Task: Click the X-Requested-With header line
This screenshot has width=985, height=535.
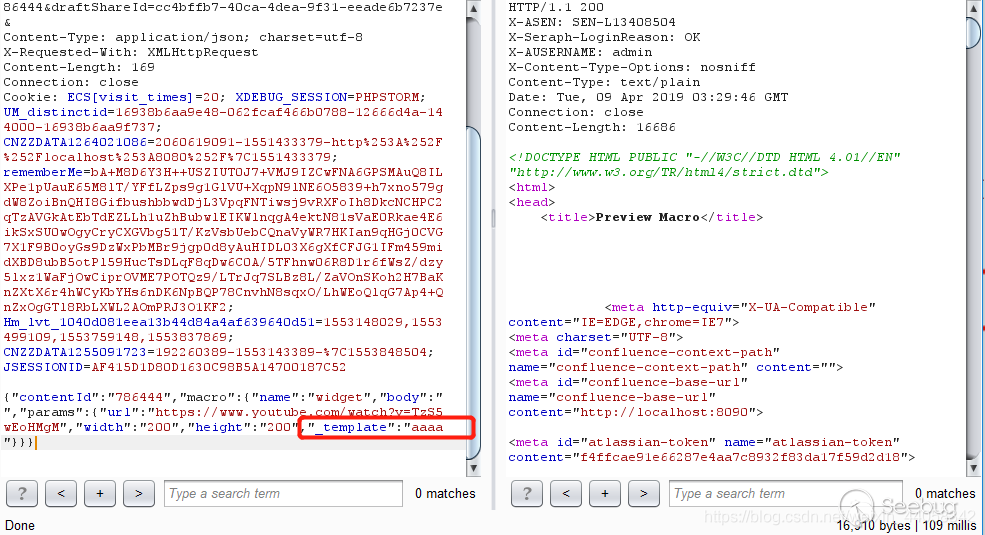Action: click(x=131, y=52)
